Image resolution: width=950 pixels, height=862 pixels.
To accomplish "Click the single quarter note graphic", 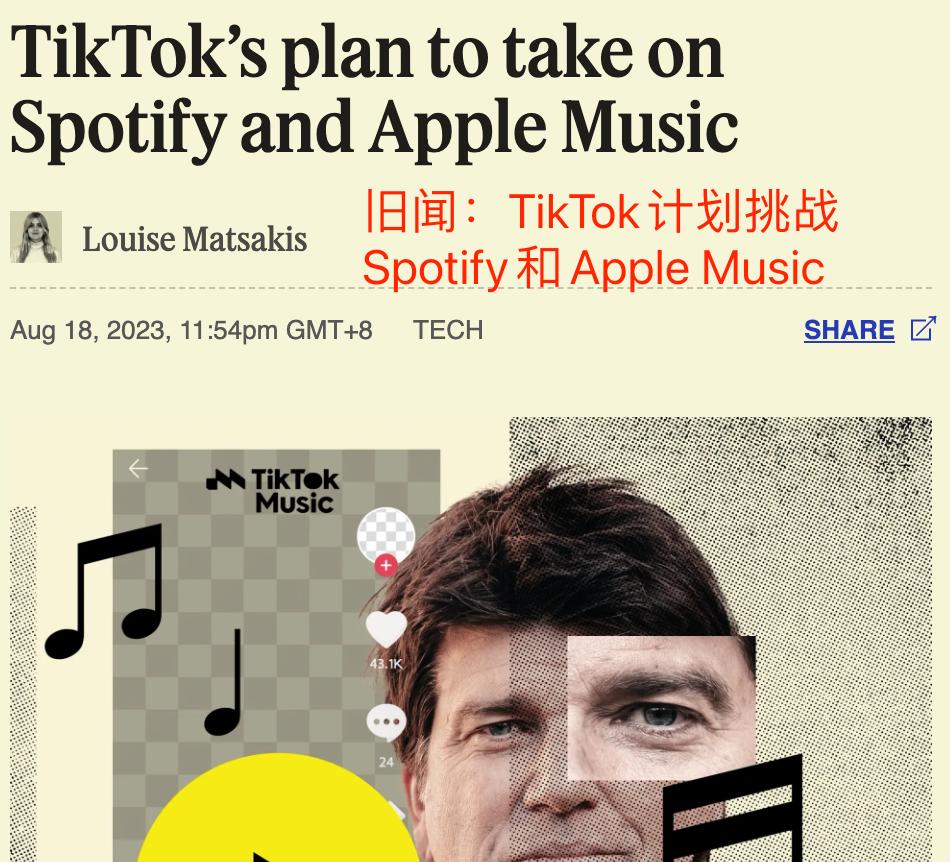I will coord(223,682).
